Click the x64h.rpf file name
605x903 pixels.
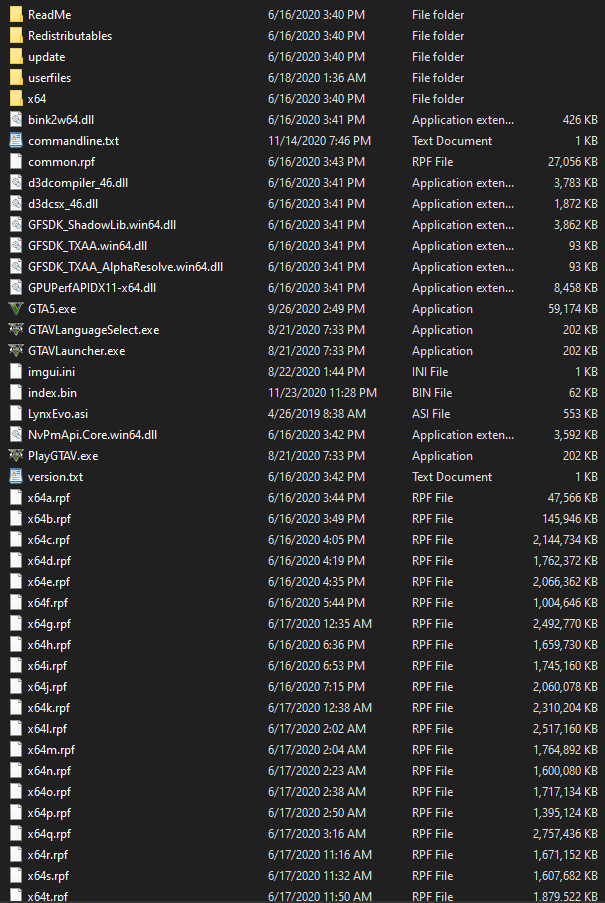50,645
